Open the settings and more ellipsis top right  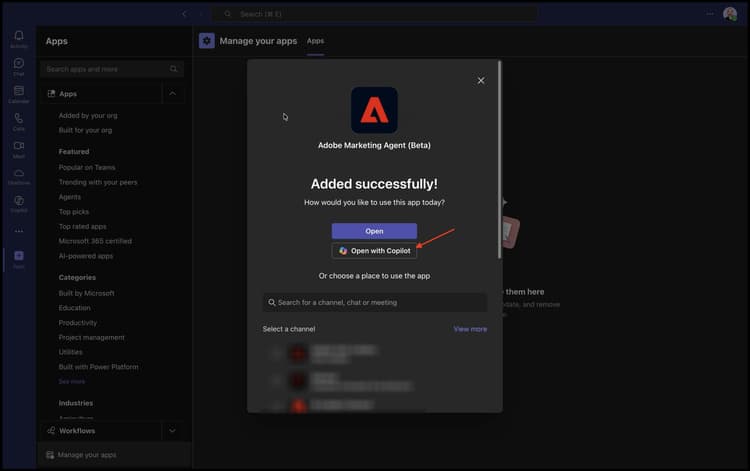click(x=710, y=14)
